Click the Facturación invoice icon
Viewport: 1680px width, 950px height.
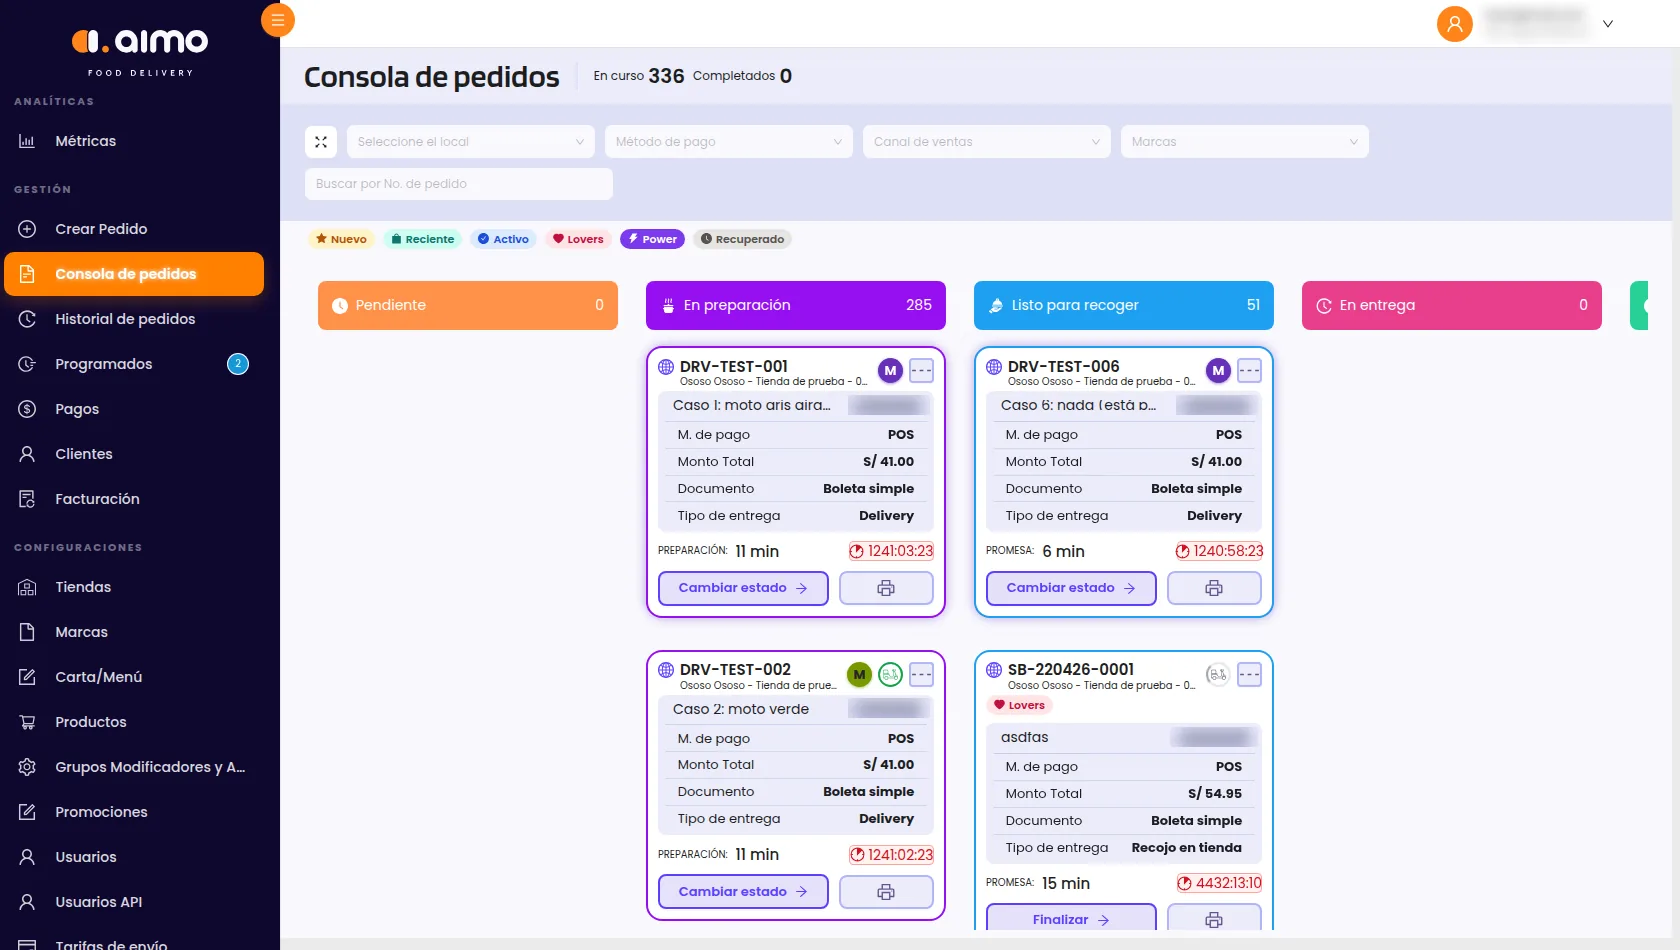point(27,499)
